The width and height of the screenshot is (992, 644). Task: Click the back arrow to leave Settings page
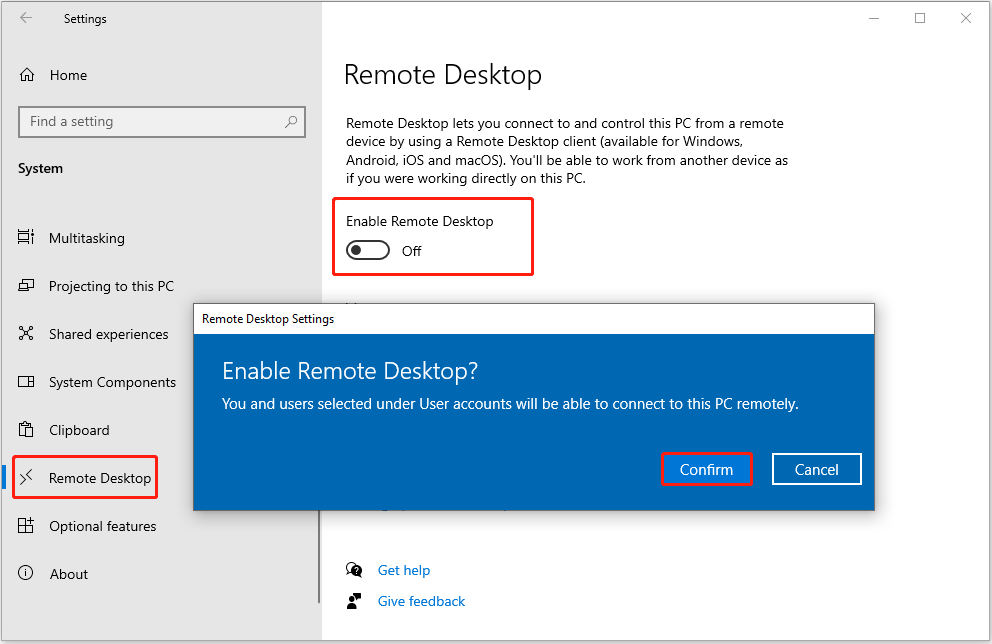point(26,18)
